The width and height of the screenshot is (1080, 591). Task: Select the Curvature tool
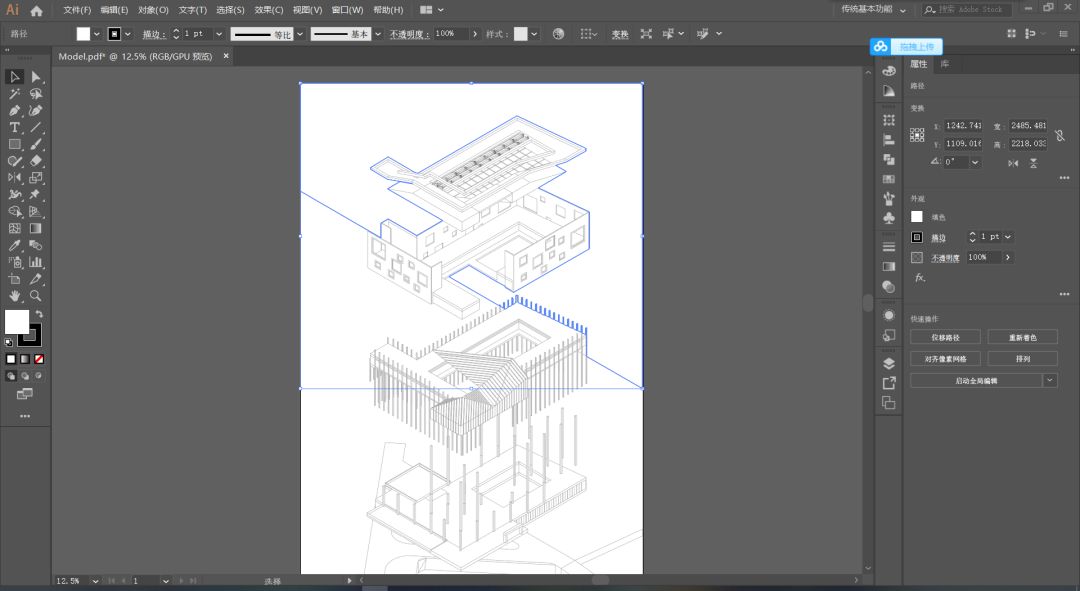click(36, 110)
